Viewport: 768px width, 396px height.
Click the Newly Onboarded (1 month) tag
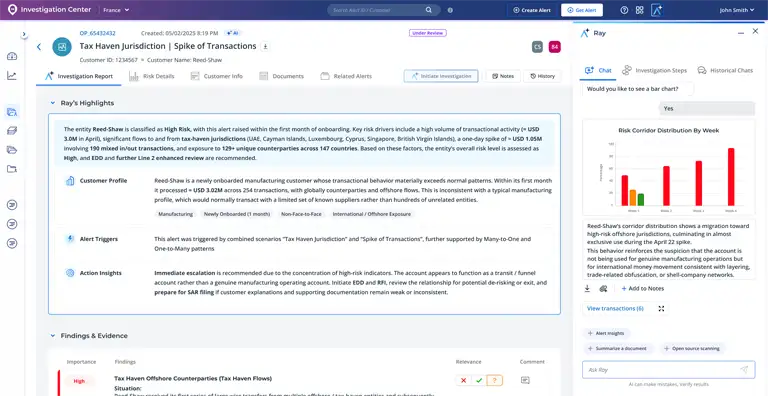pos(237,214)
